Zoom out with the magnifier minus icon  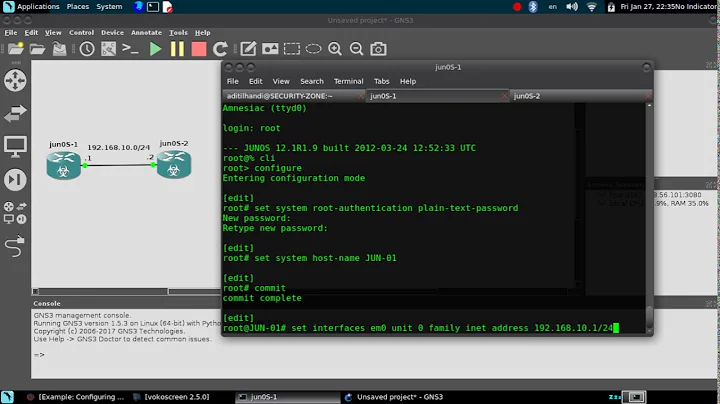tap(356, 49)
